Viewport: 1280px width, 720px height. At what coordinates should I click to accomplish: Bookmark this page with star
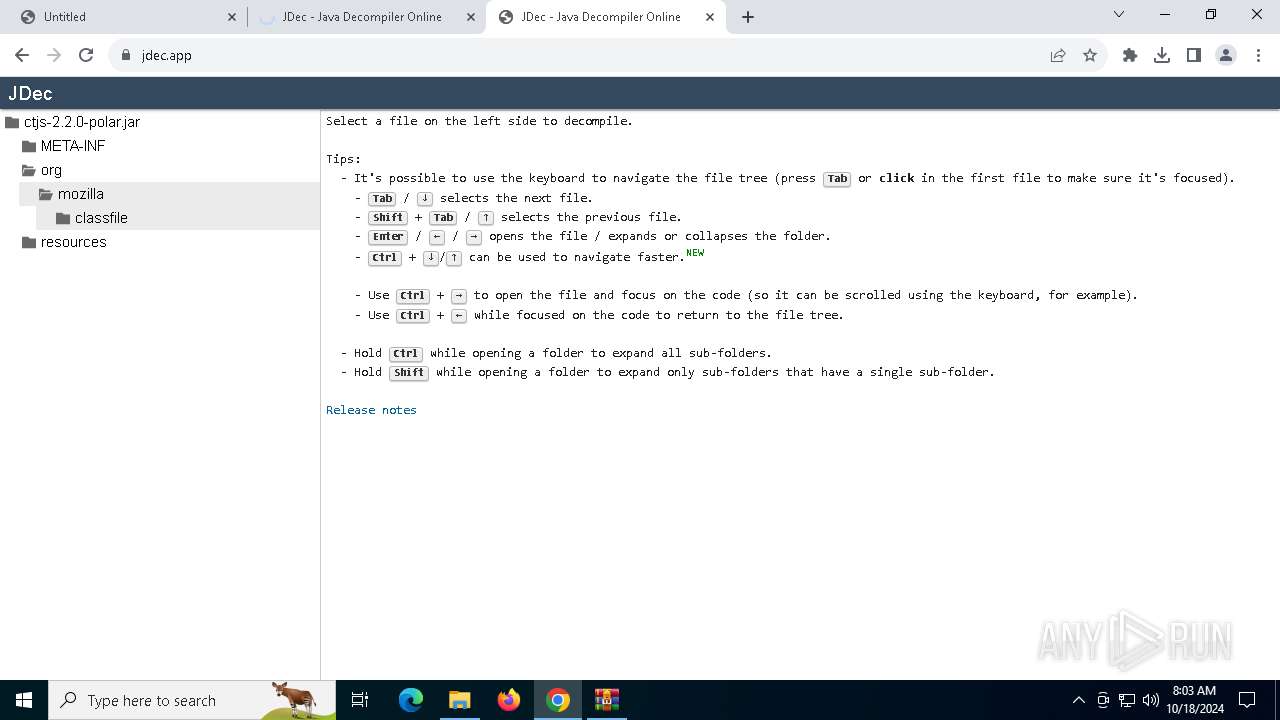point(1090,55)
